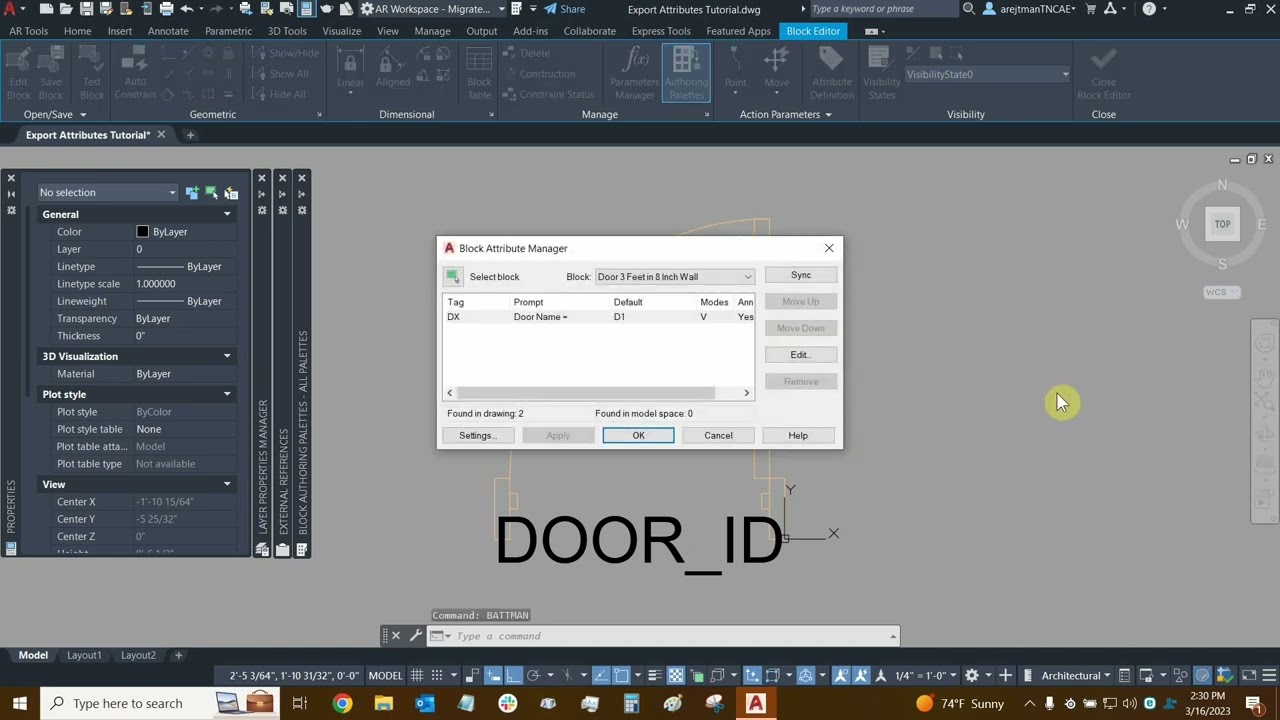Image resolution: width=1280 pixels, height=720 pixels.
Task: Click the search magnifier icon in title bar
Action: click(x=968, y=9)
